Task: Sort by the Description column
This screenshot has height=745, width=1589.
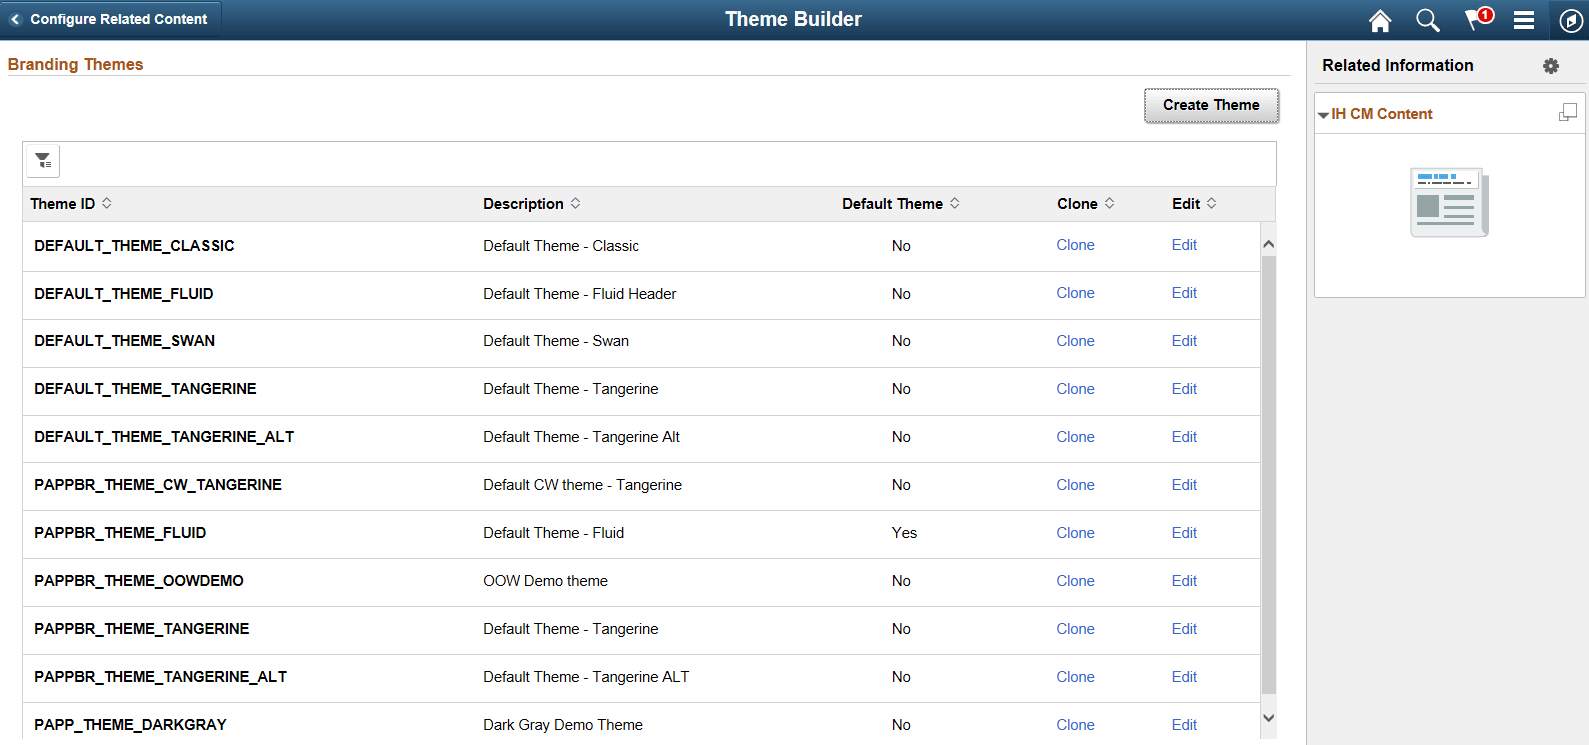Action: click(532, 204)
